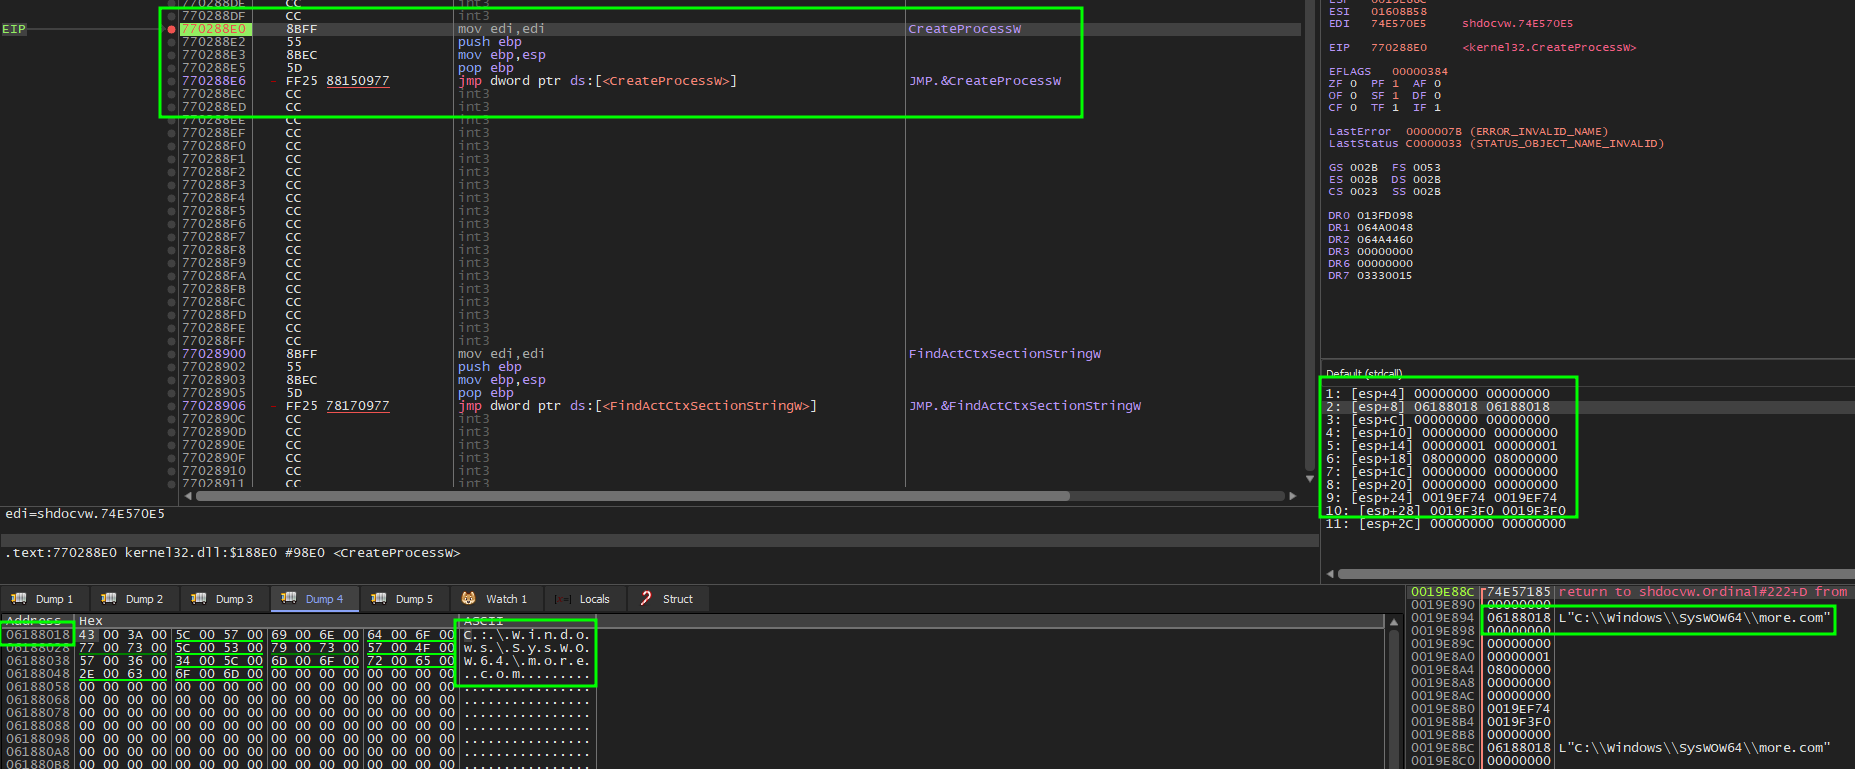Click the active Dump 4 tab
The image size is (1855, 769).
tap(314, 599)
